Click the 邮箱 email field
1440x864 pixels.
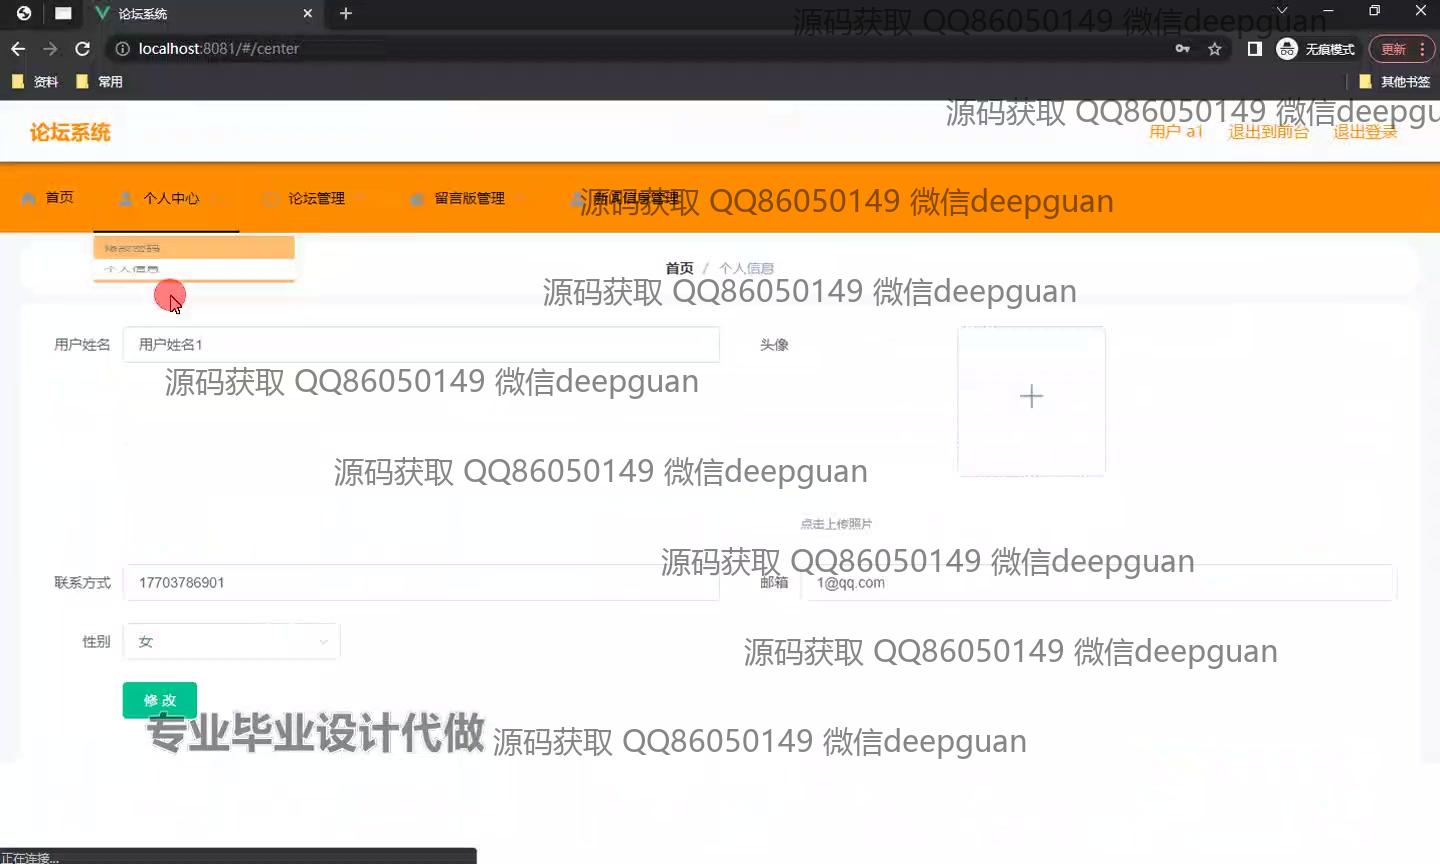[x=1098, y=582]
